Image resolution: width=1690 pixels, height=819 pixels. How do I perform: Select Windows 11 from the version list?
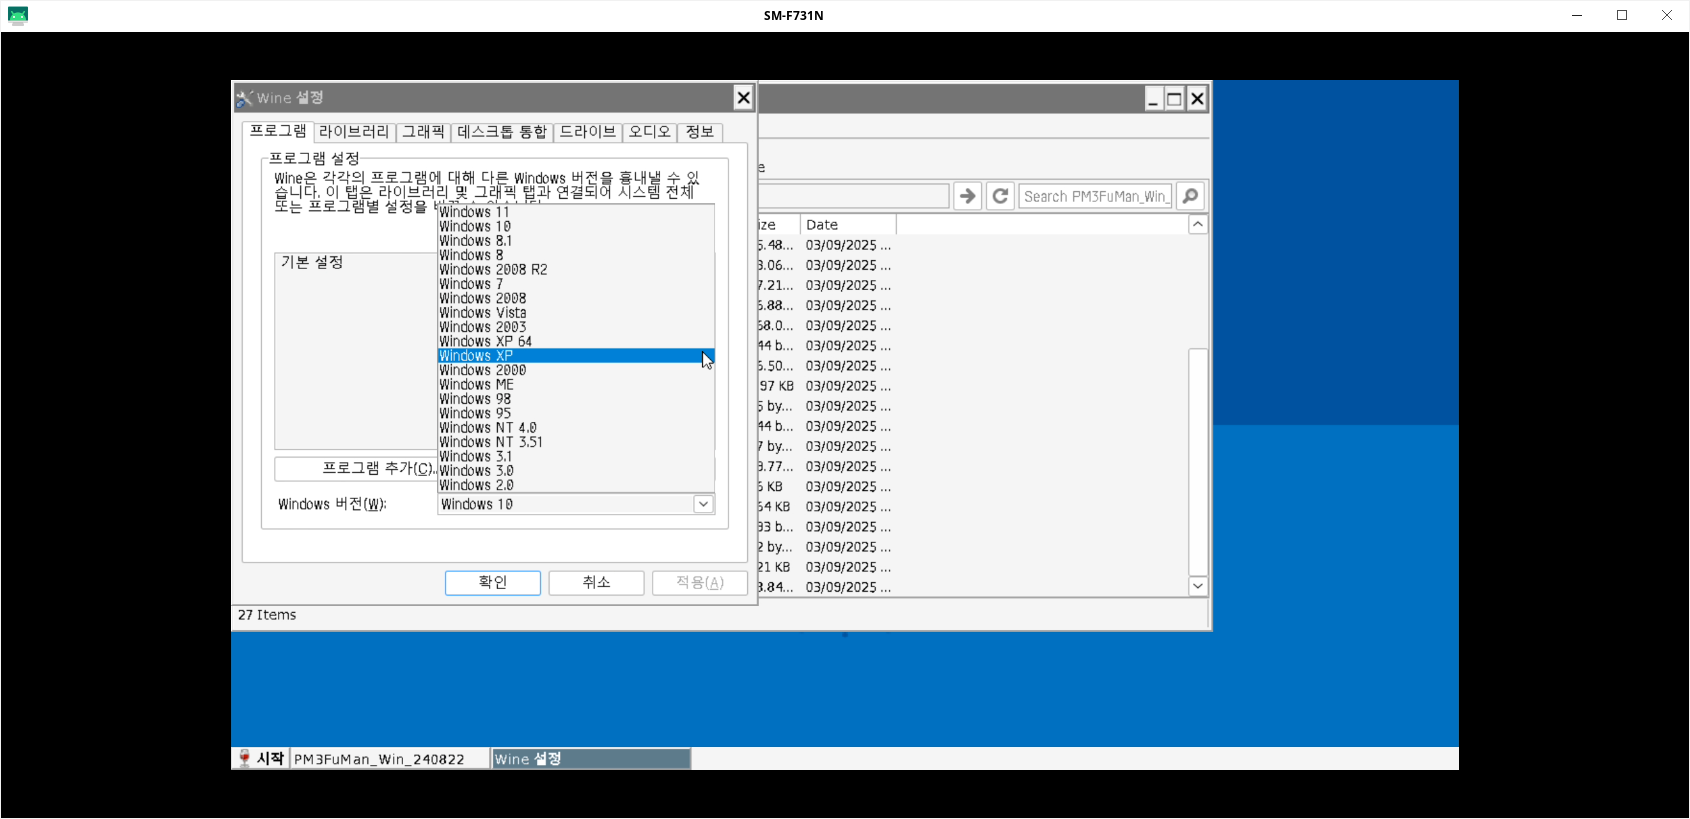click(x=576, y=212)
